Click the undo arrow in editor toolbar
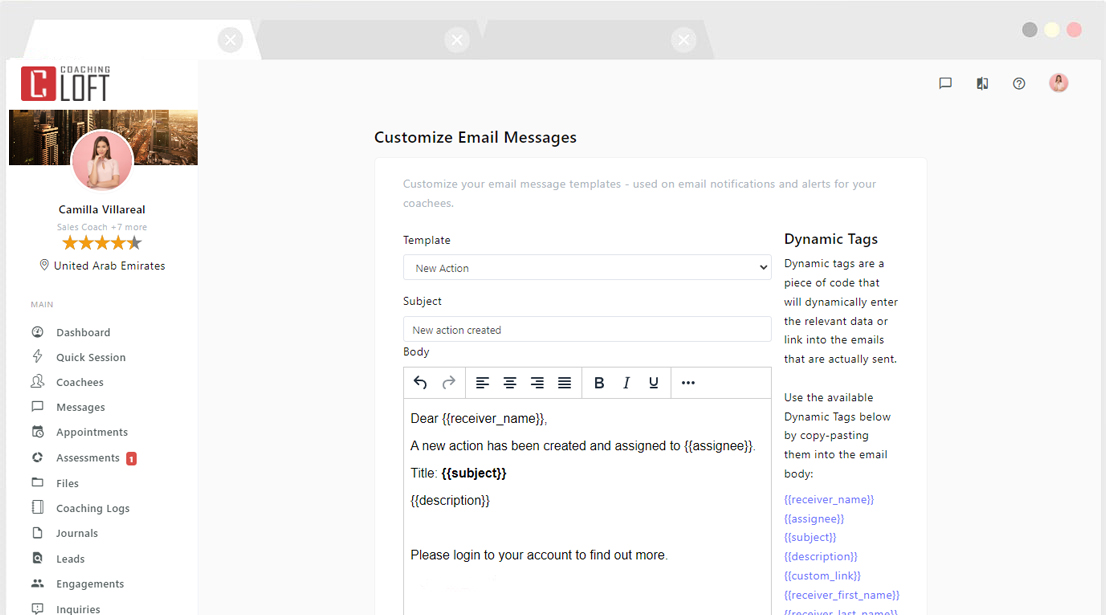Viewport: 1106px width, 615px height. 420,383
